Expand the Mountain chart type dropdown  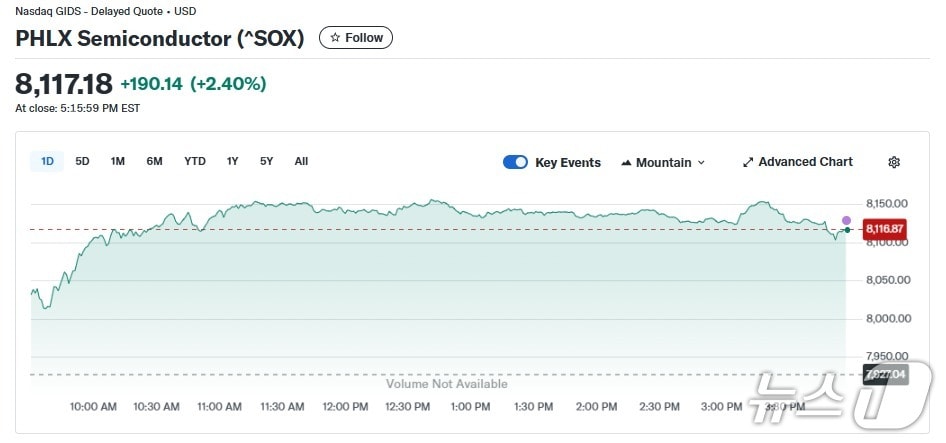(662, 162)
